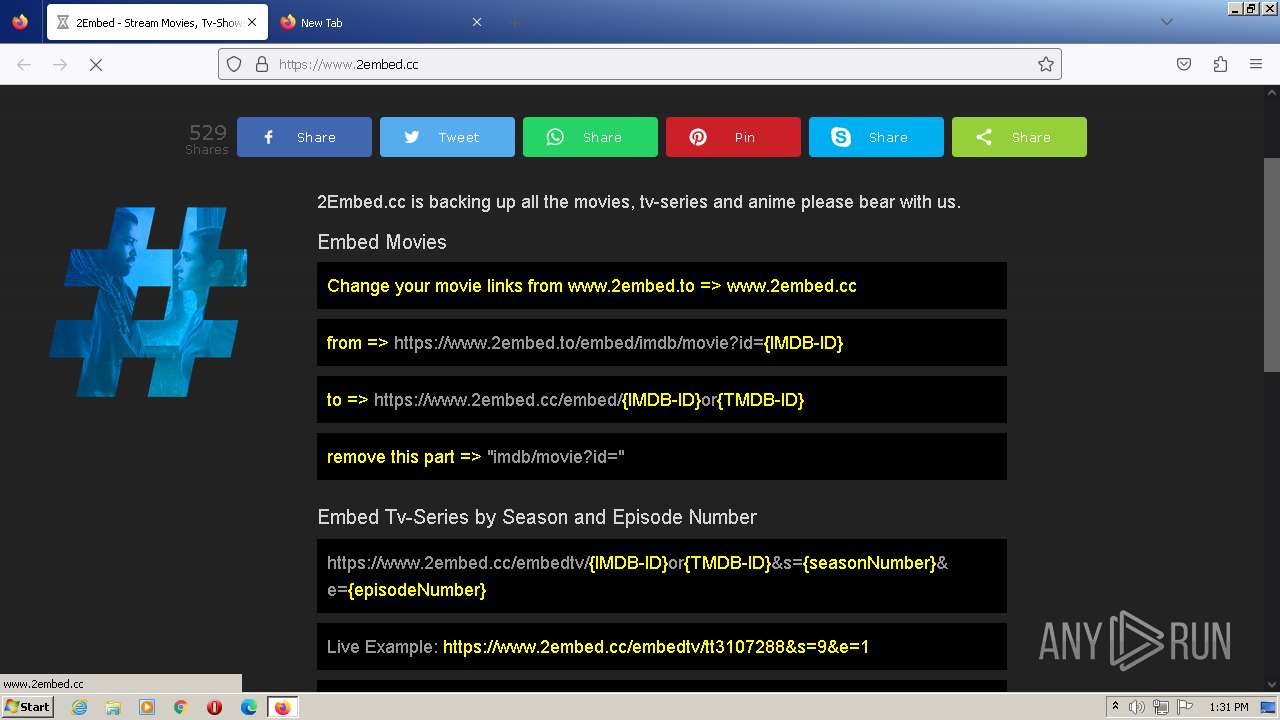The height and width of the screenshot is (720, 1280).
Task: Open Firefox application hamburger menu
Action: tap(1256, 64)
